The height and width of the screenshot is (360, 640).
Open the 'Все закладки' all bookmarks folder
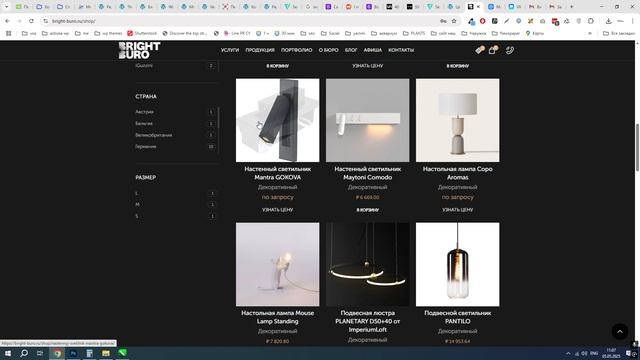pos(619,33)
